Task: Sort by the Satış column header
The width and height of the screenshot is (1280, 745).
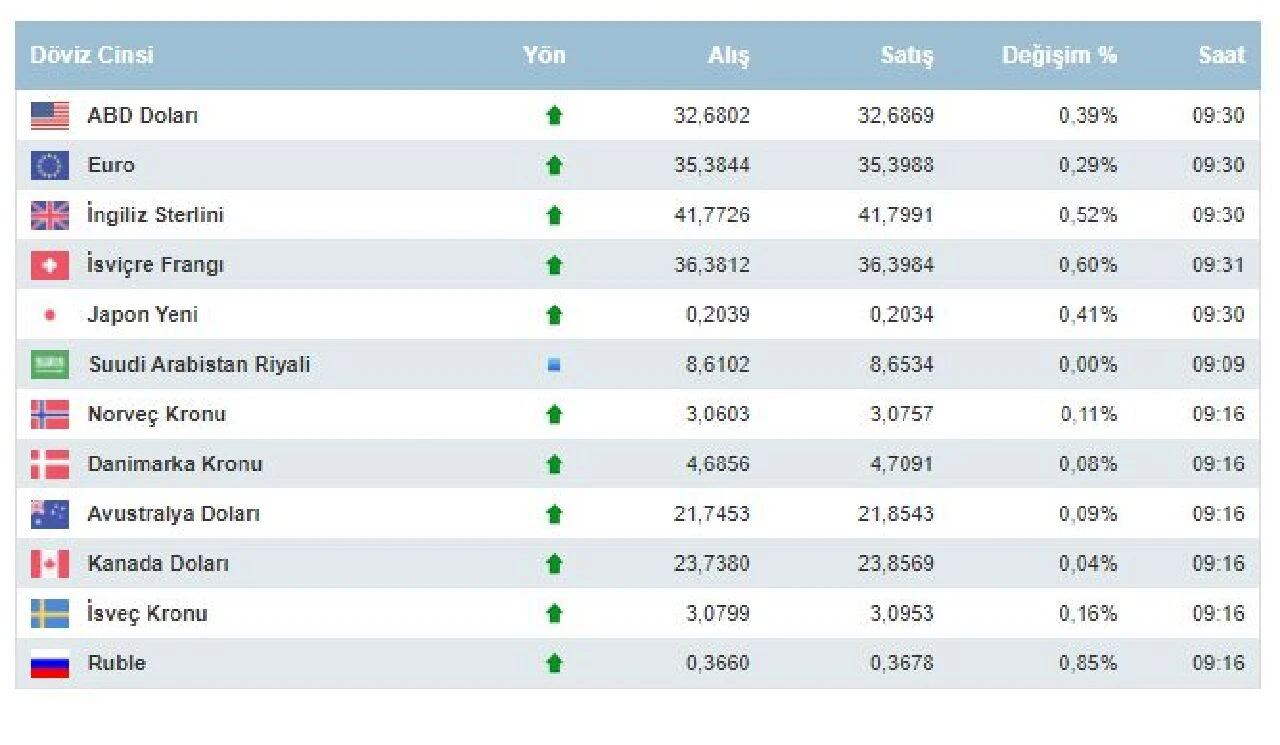Action: click(x=907, y=56)
